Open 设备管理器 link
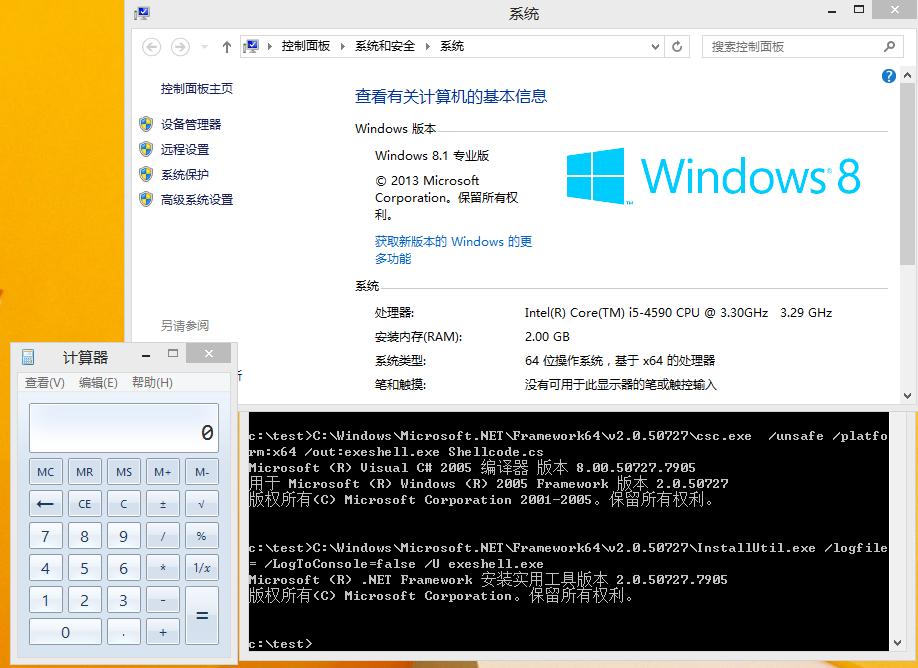 [x=191, y=124]
